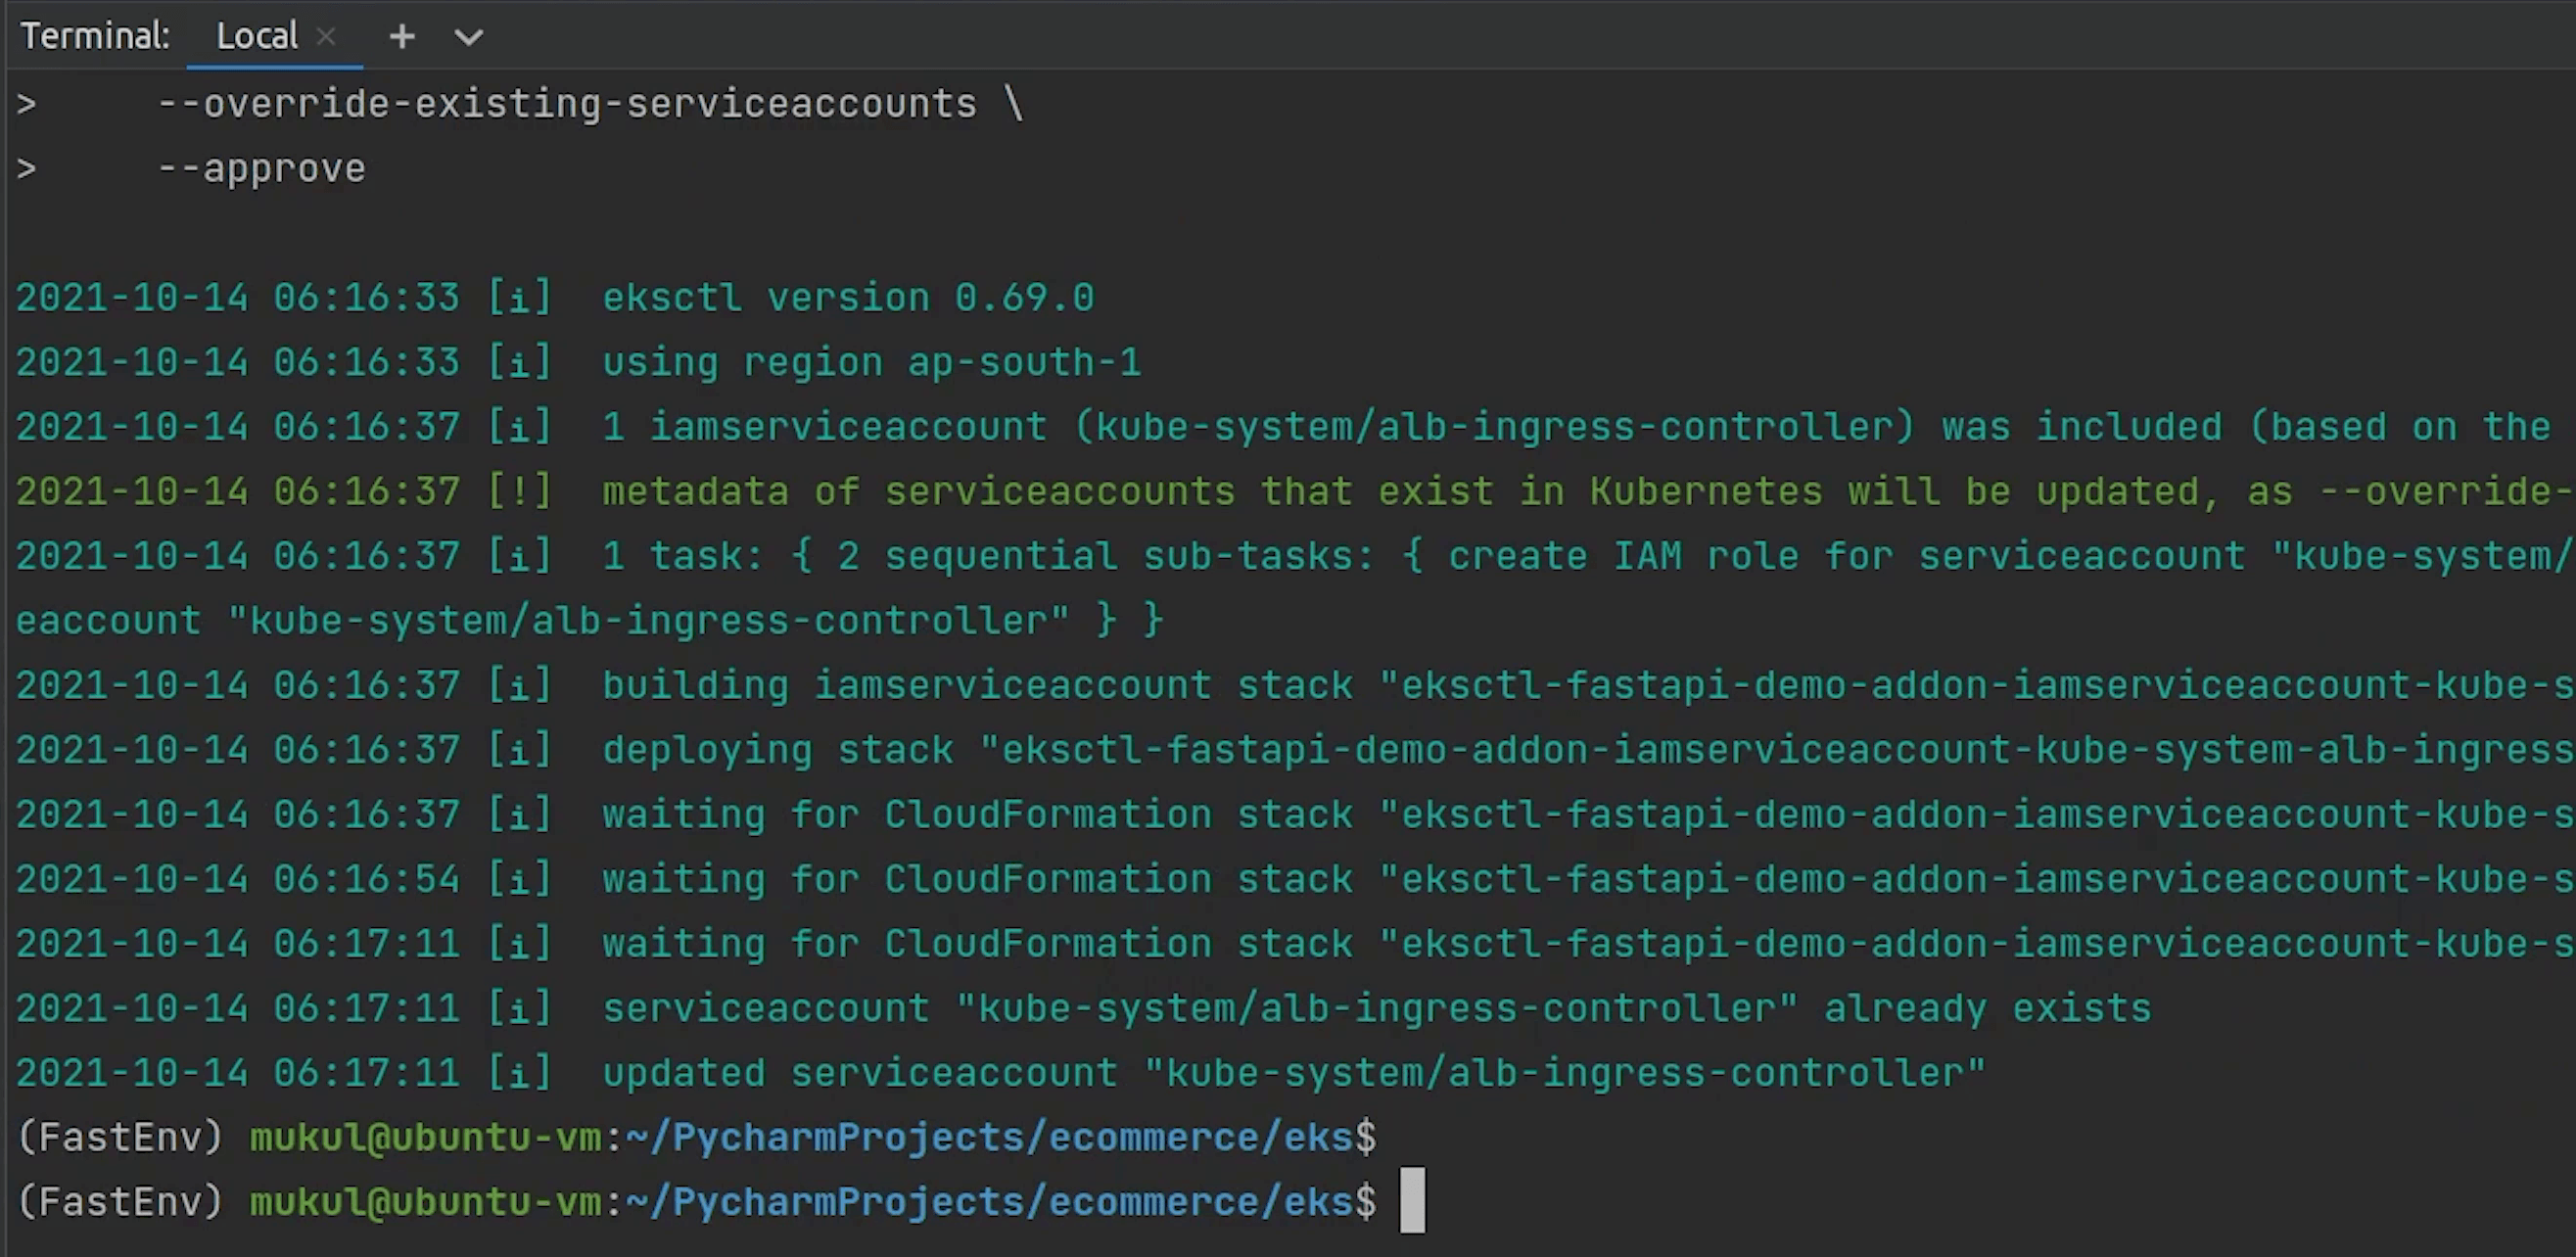Viewport: 2576px width, 1257px height.
Task: Click the --override-existing-serviceaccounts flag text
Action: (x=567, y=104)
